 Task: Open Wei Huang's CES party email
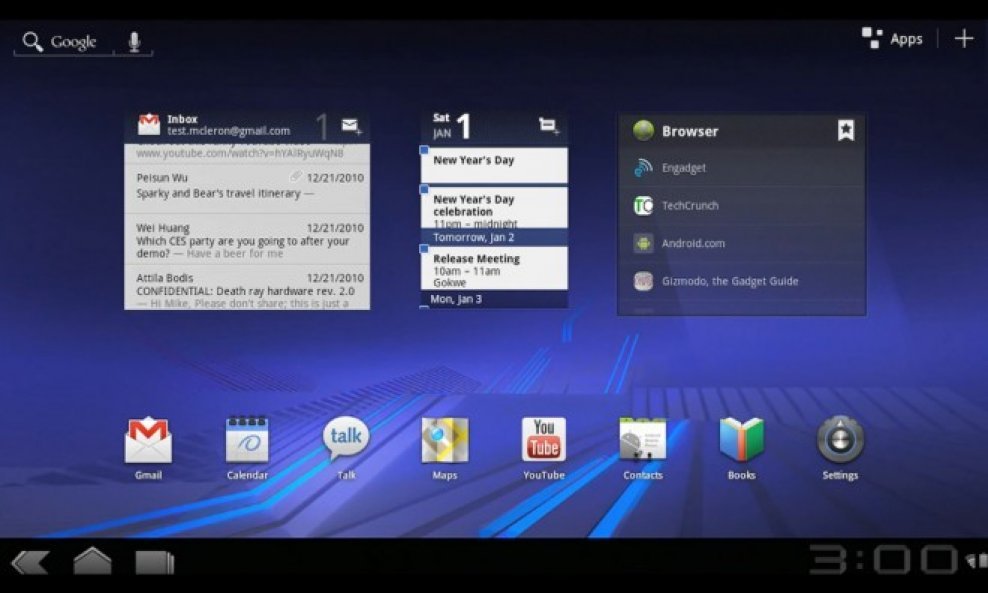tap(247, 239)
